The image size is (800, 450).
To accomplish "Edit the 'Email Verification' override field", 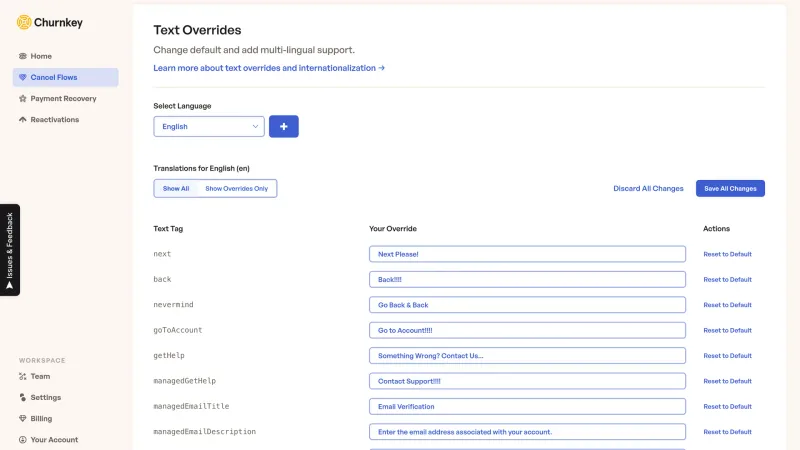I will [527, 407].
